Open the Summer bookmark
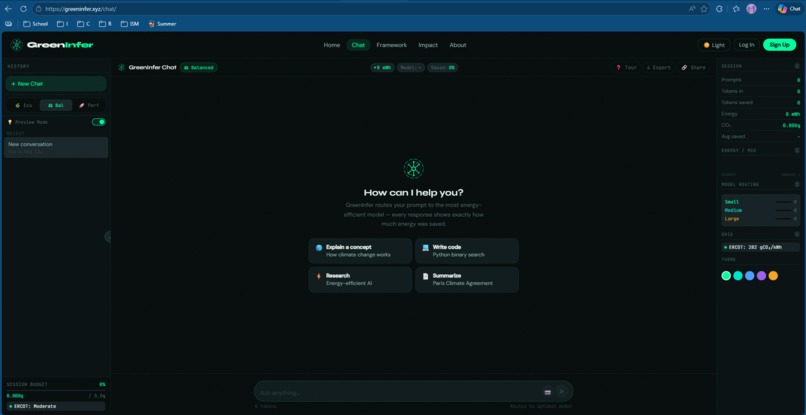 click(x=162, y=24)
